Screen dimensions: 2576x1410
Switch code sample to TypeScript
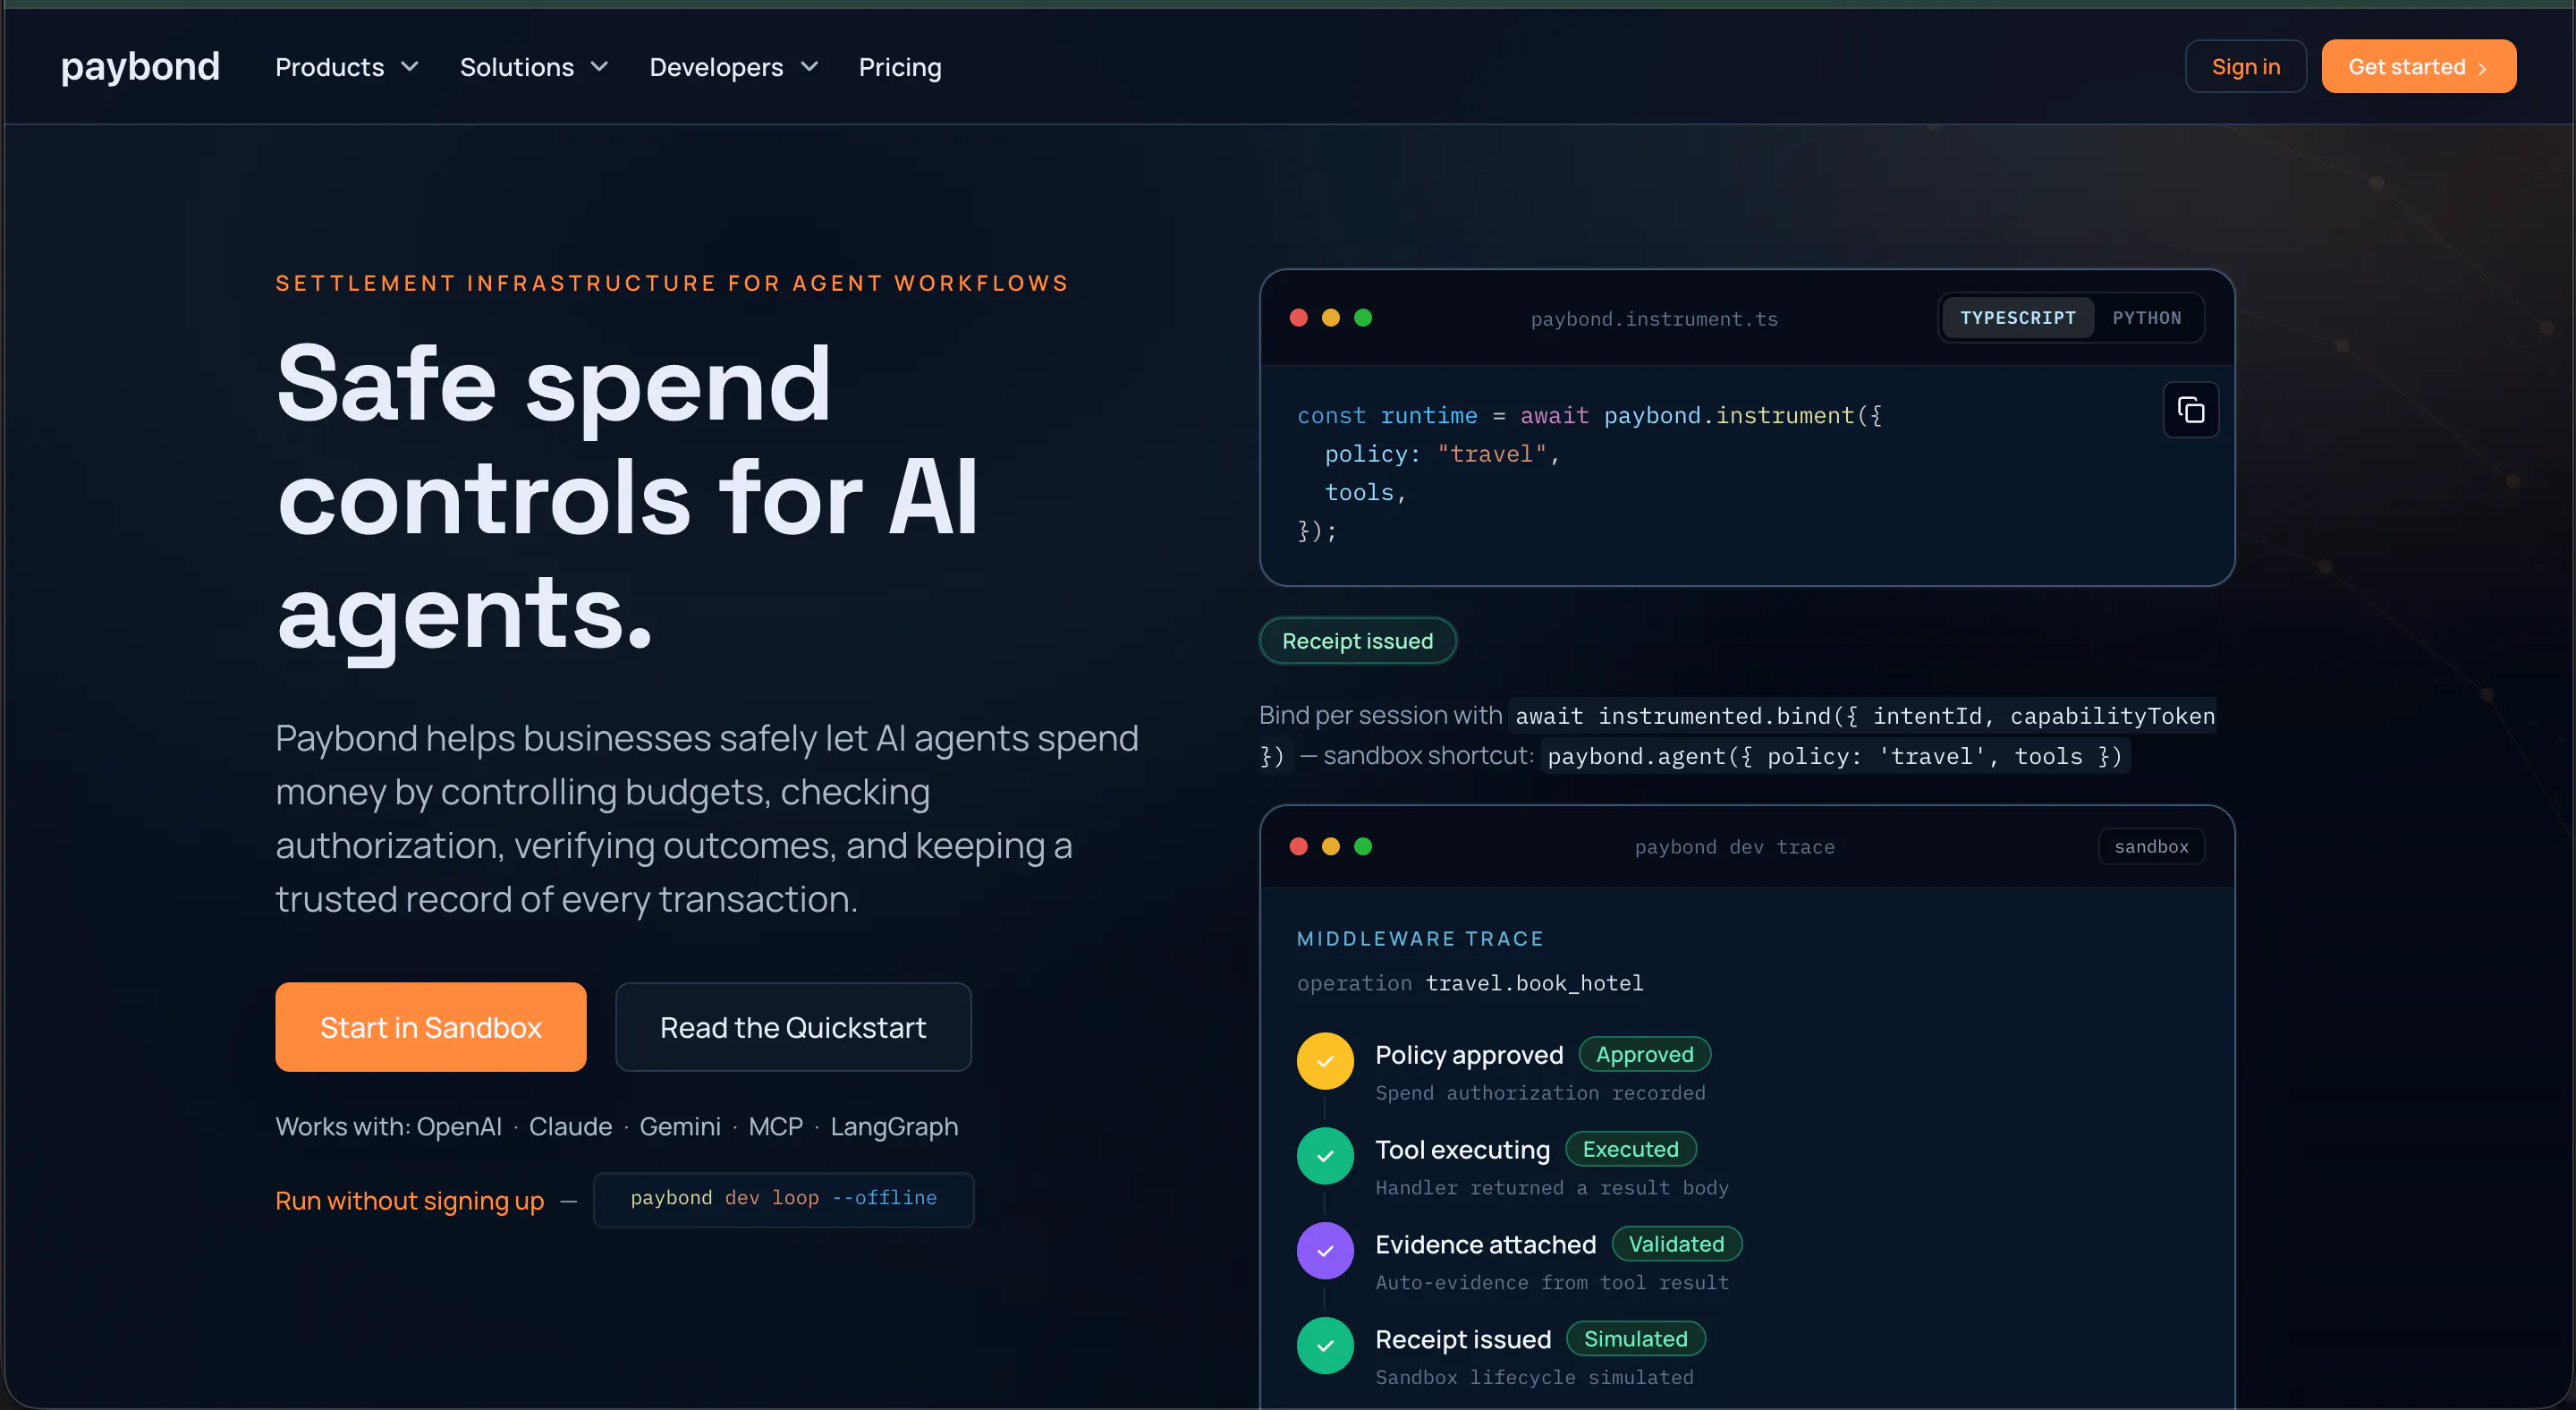point(2018,318)
